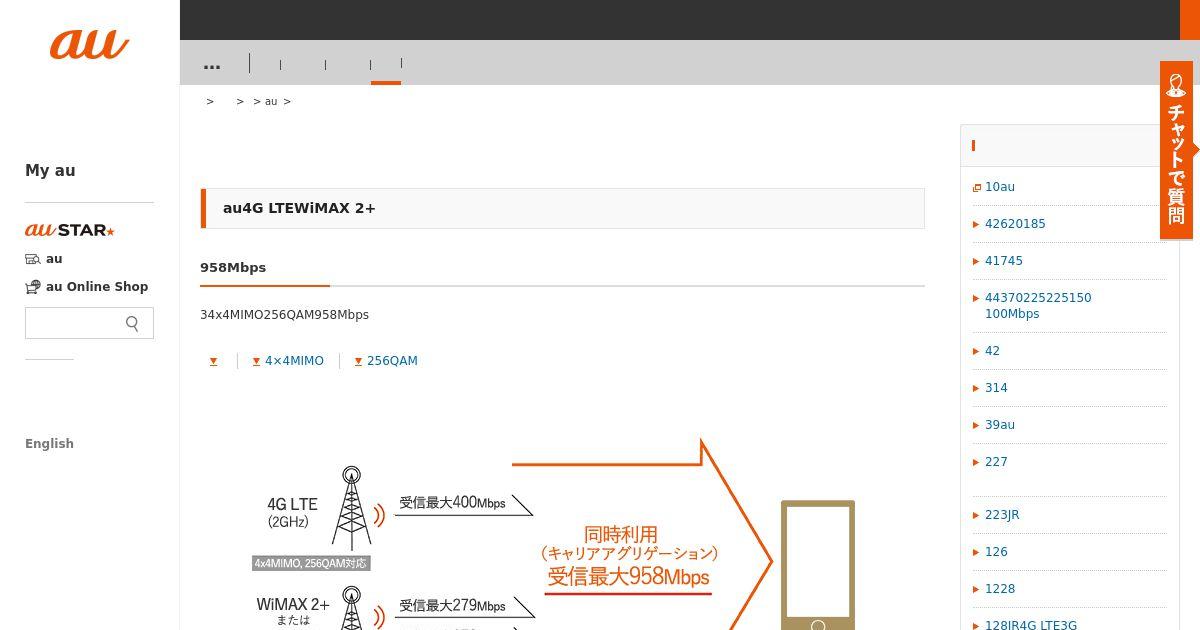This screenshot has height=630, width=1200.
Task: Switch language to English
Action: [49, 444]
